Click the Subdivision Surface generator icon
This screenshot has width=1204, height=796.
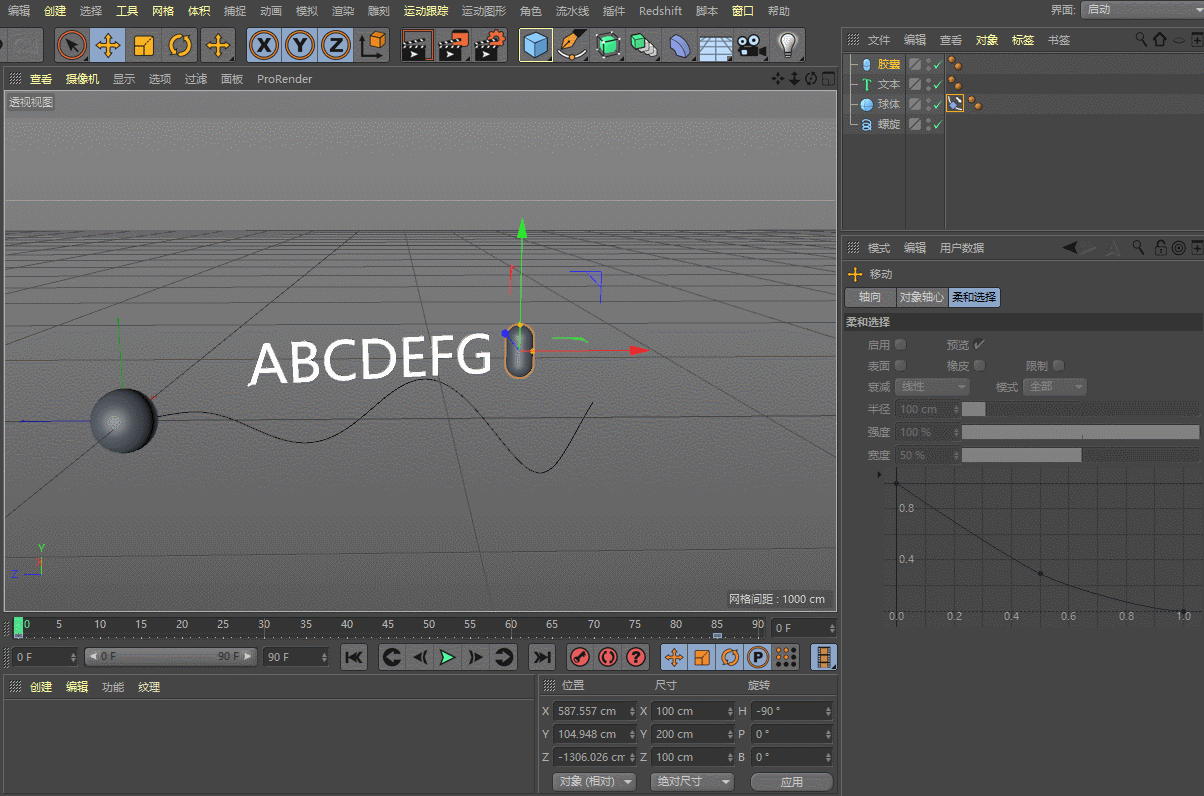[607, 46]
